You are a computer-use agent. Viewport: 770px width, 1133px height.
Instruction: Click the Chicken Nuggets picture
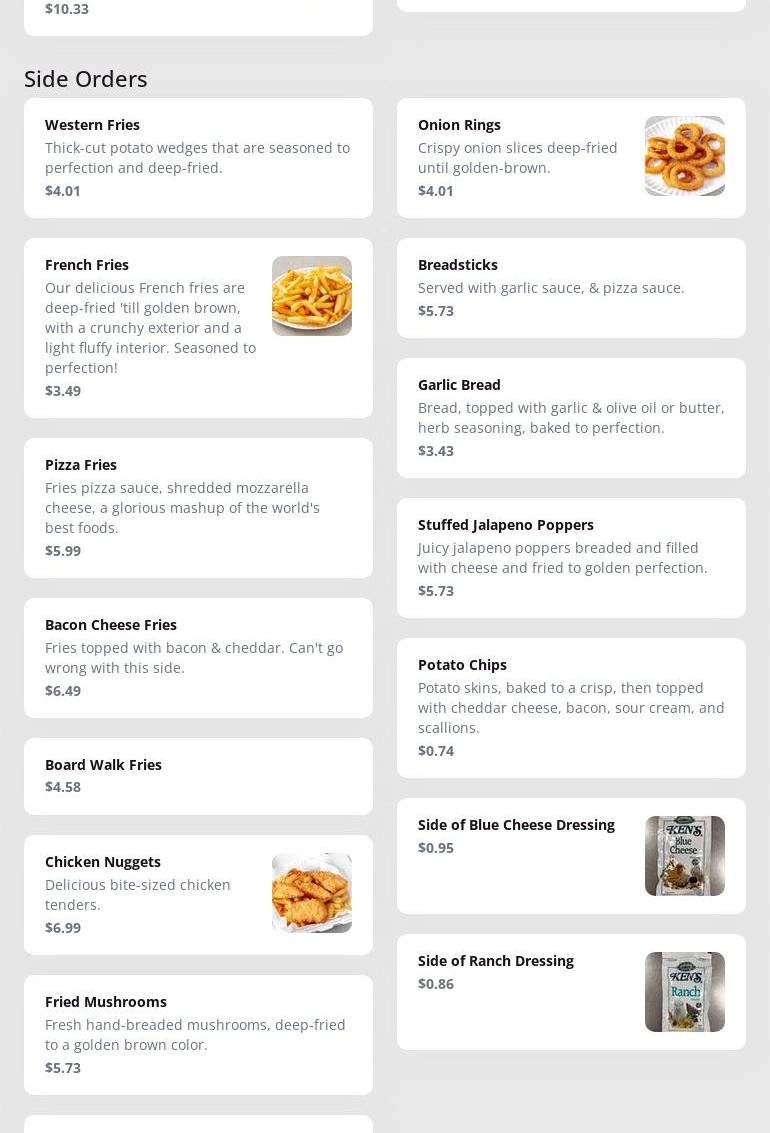(312, 893)
